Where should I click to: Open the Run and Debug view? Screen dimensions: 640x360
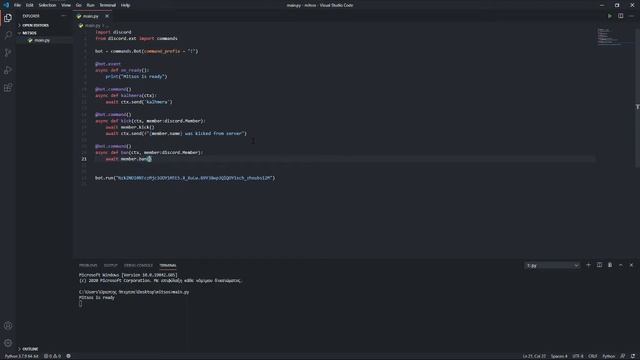pos(8,70)
